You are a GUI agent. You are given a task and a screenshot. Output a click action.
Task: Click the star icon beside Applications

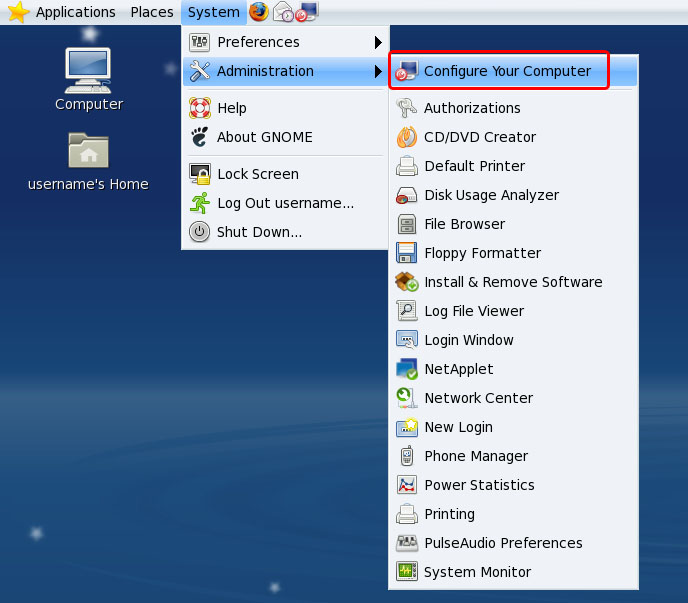coord(18,12)
